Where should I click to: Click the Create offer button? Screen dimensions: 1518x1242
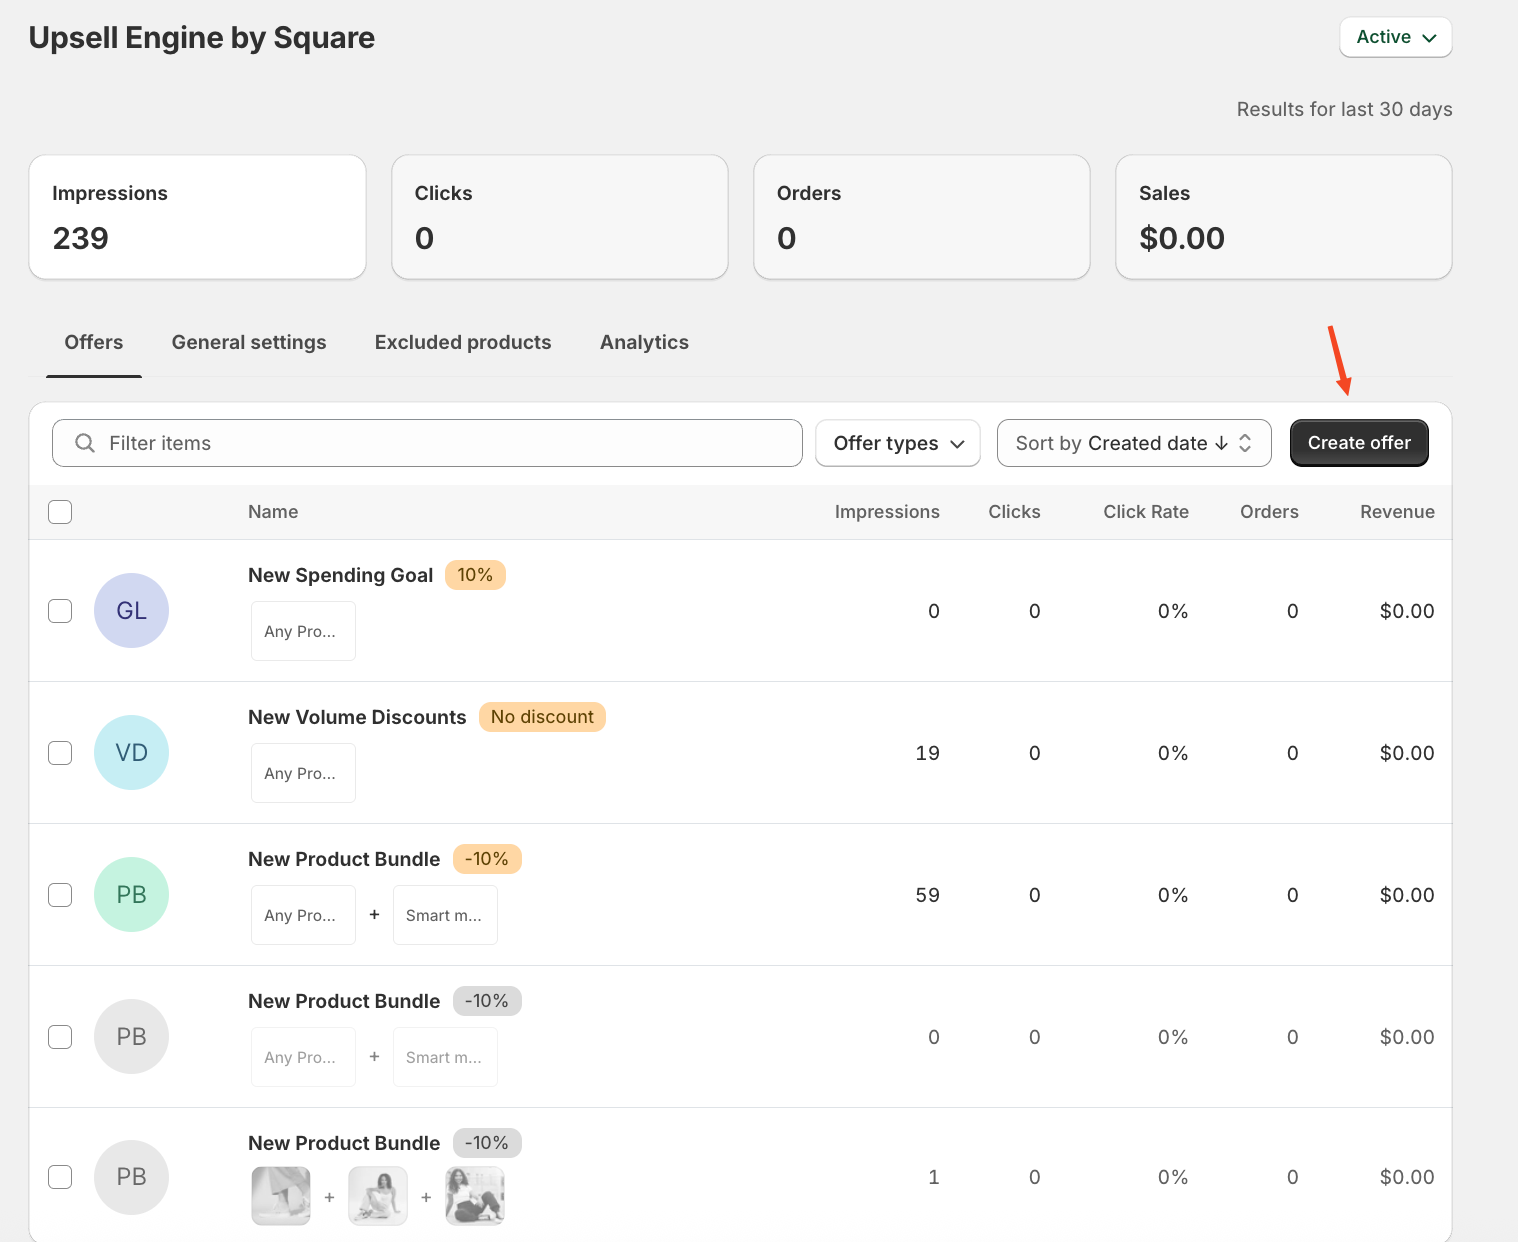tap(1359, 443)
